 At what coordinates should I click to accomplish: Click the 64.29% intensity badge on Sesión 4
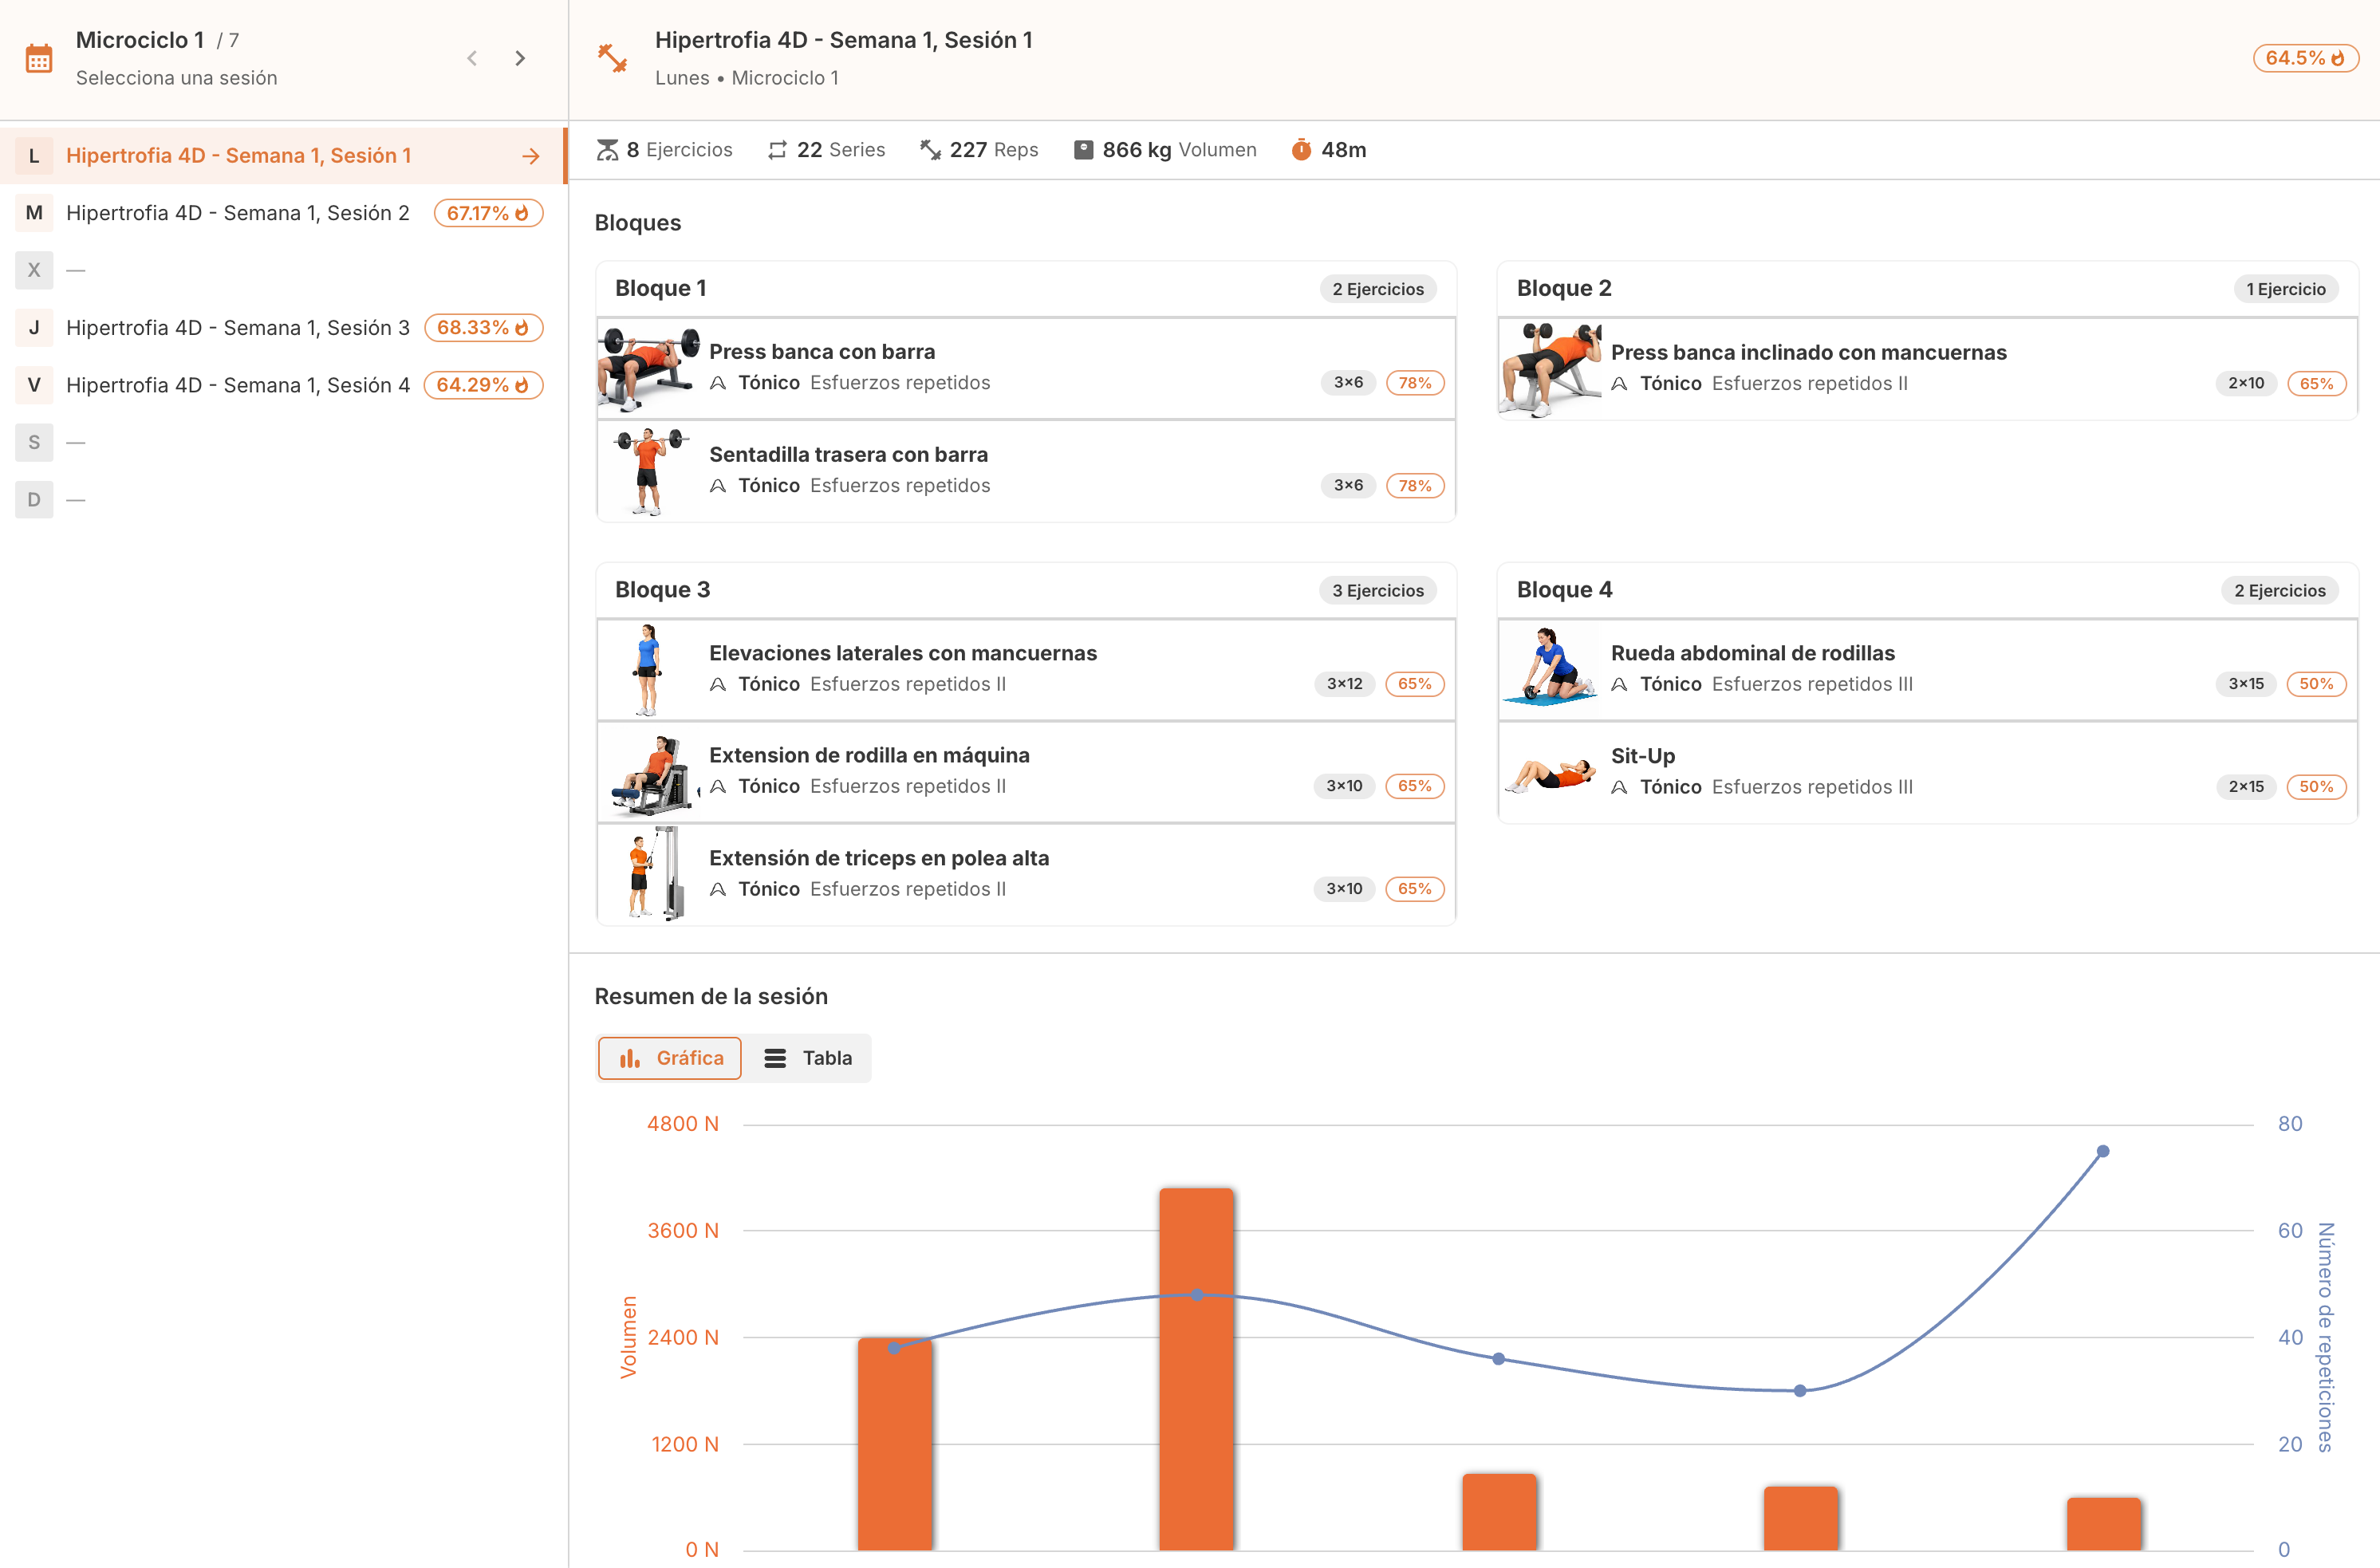coord(483,385)
